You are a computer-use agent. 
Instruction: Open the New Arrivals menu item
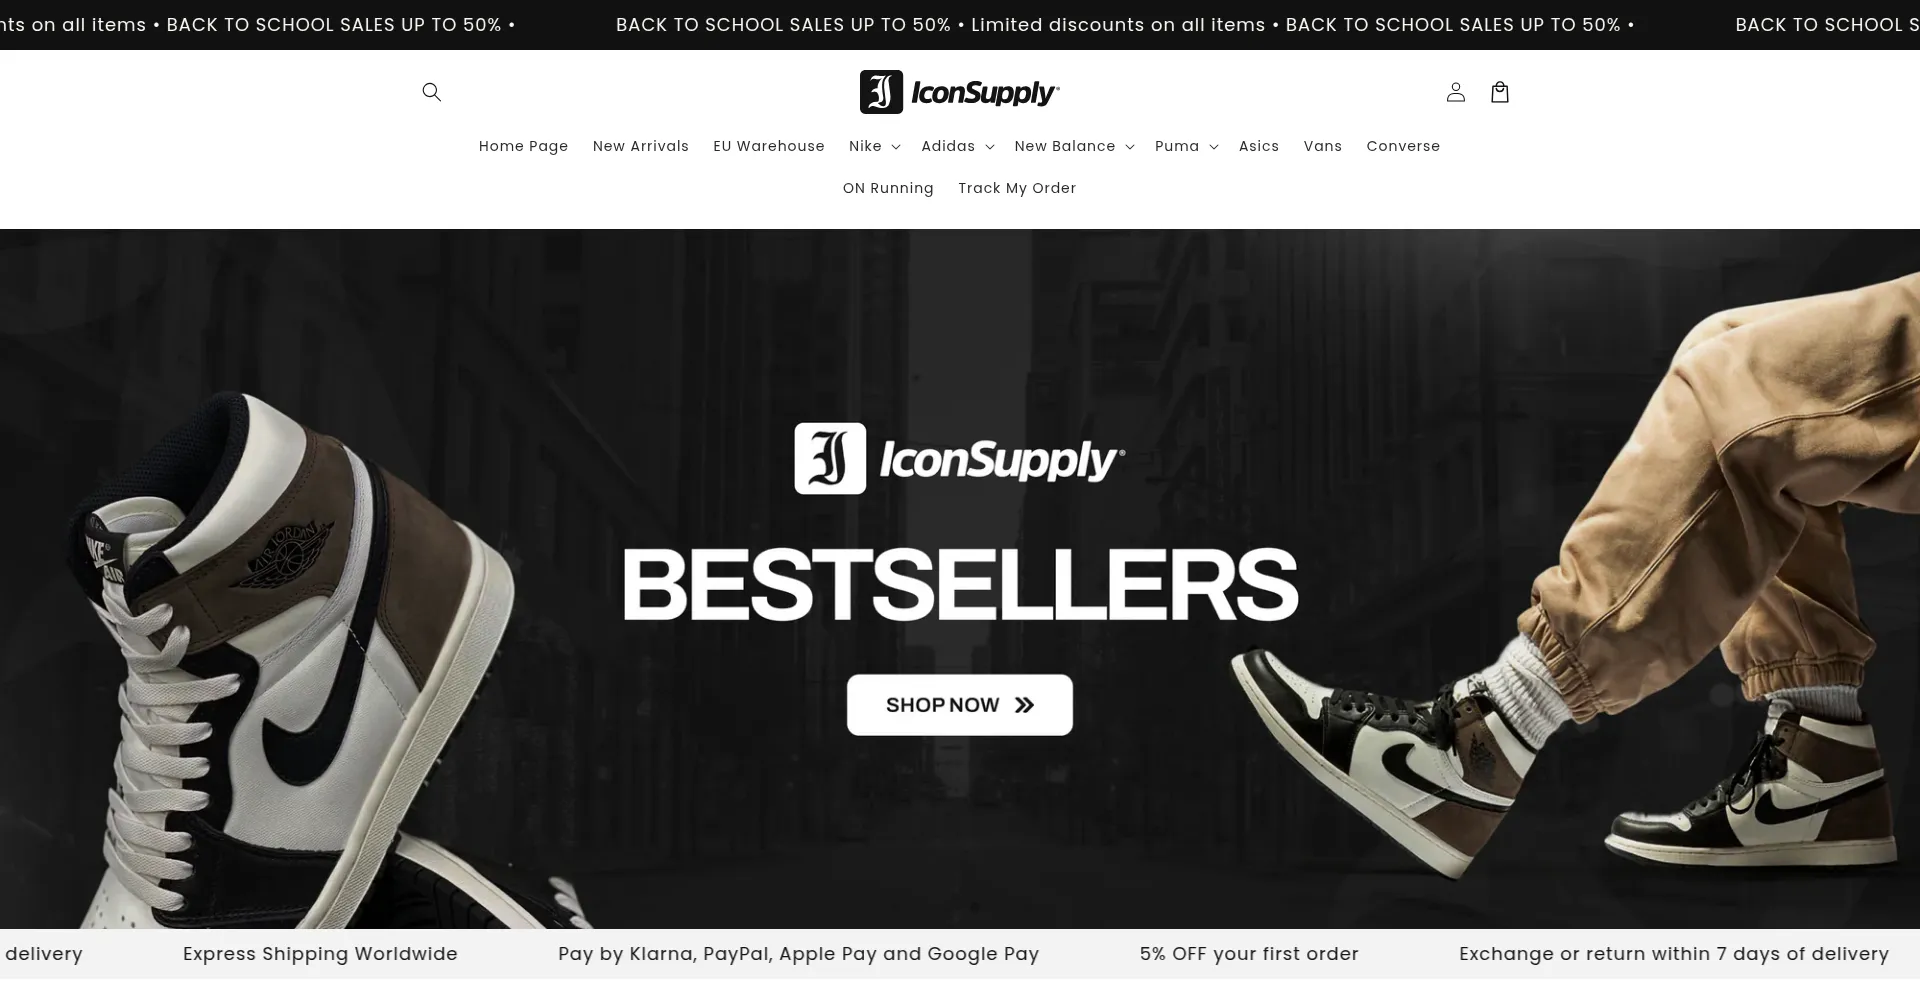(x=640, y=146)
